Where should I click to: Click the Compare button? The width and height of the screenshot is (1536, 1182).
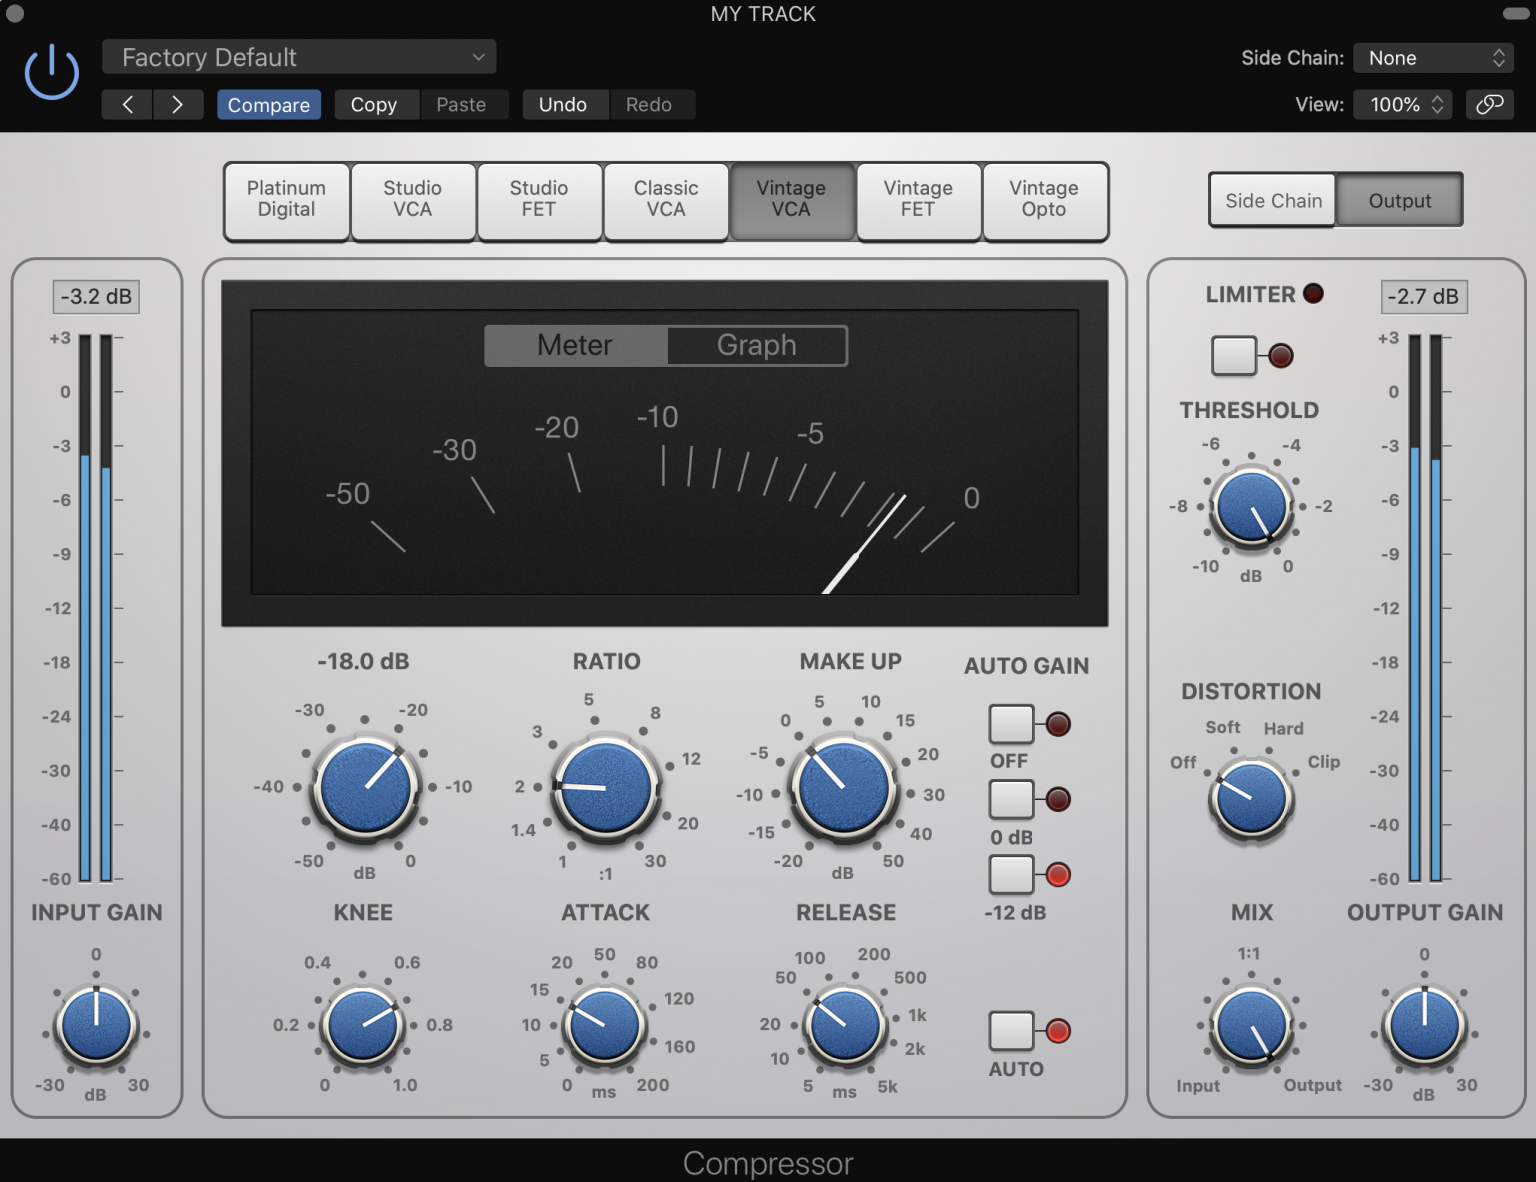(x=268, y=104)
